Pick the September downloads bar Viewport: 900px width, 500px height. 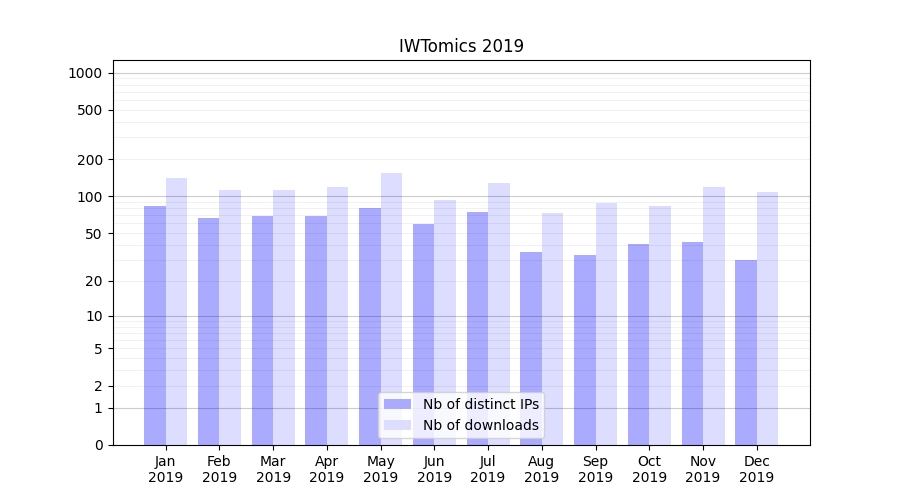(x=606, y=323)
